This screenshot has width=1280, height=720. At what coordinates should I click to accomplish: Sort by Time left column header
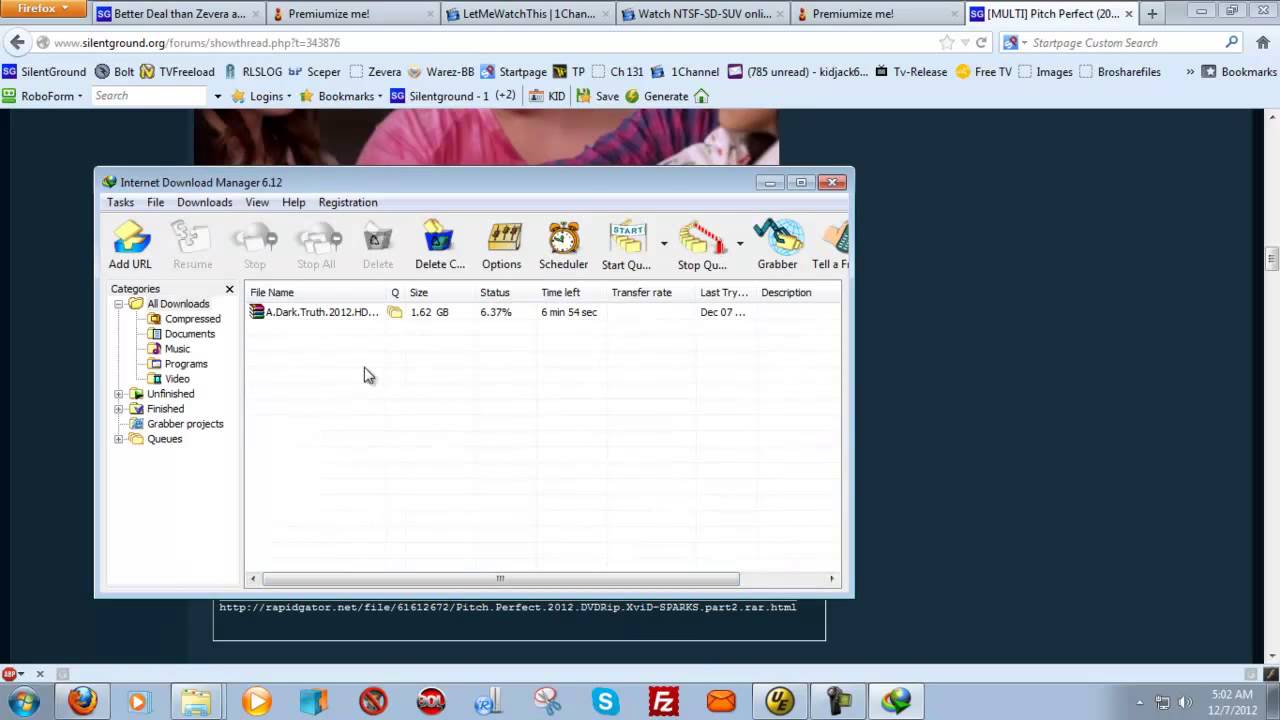(571, 293)
